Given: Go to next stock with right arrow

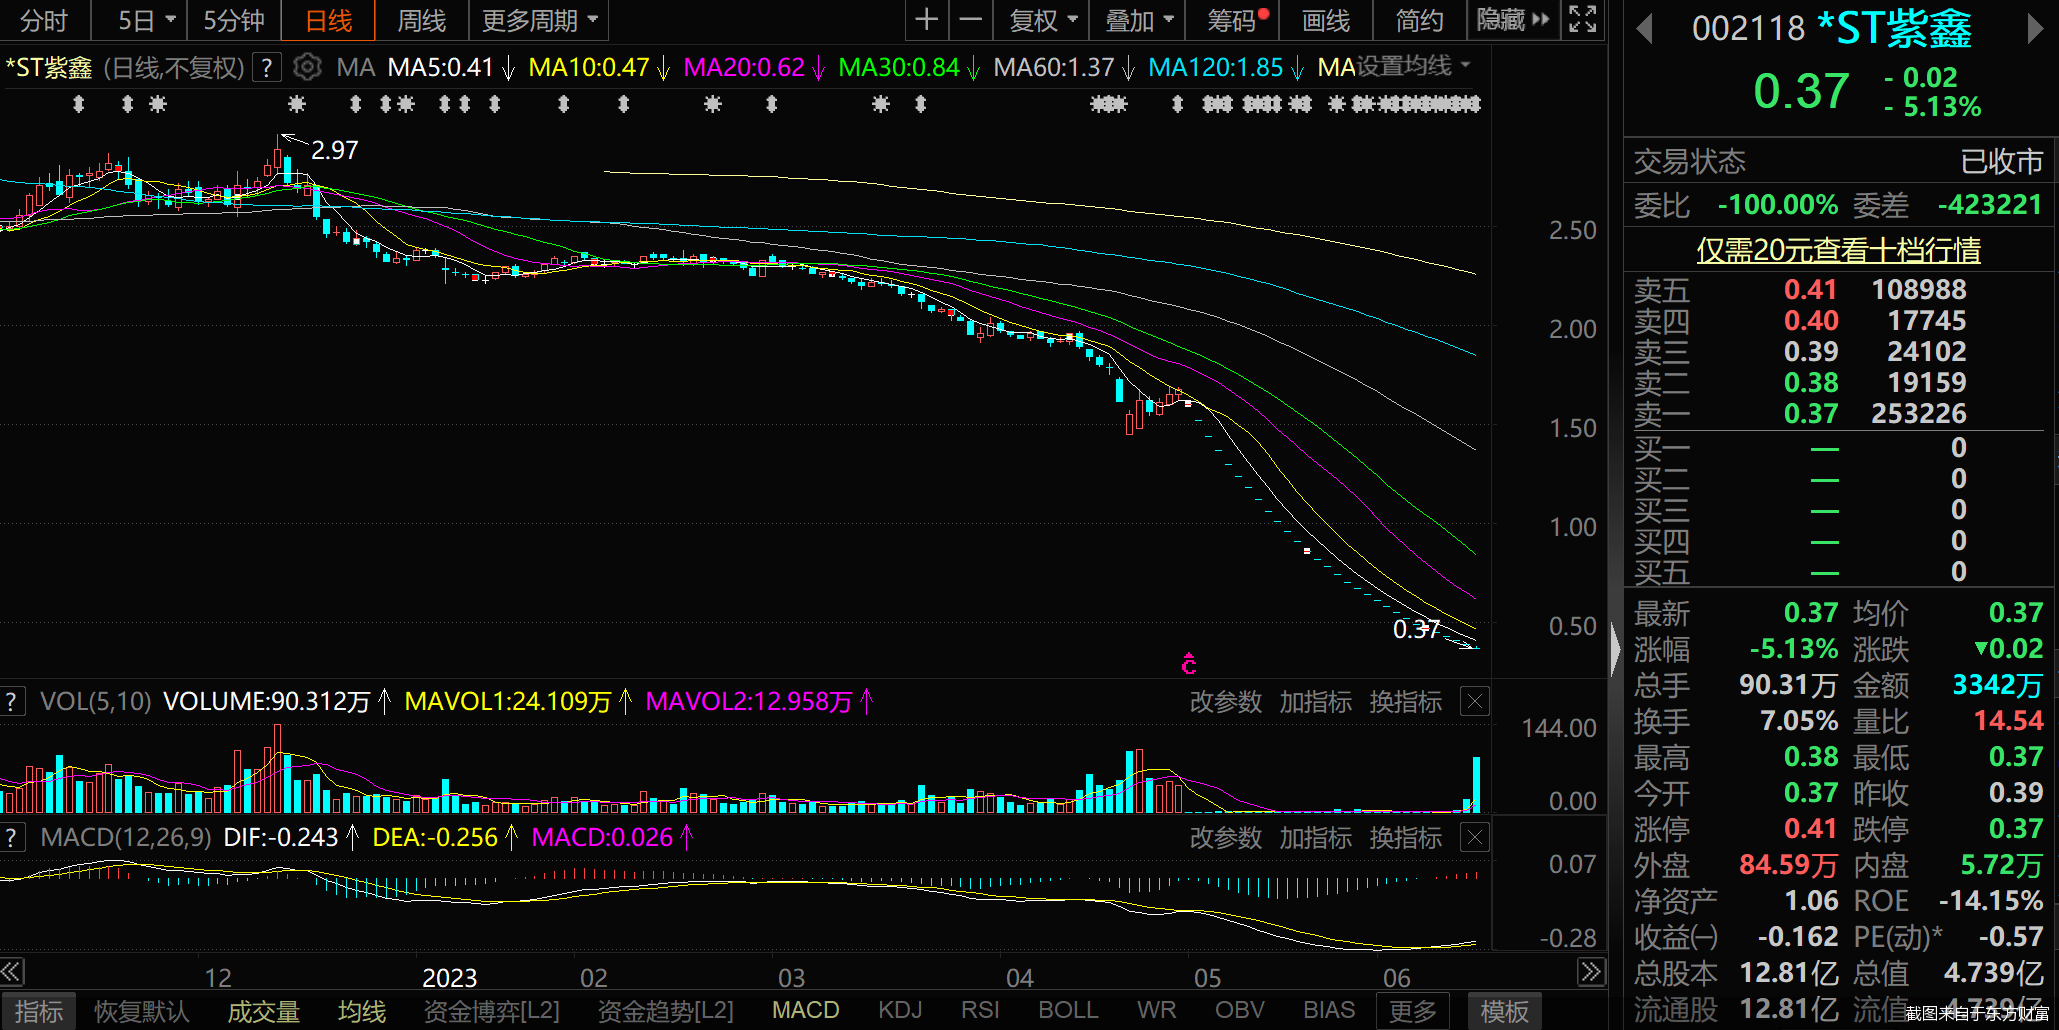Looking at the screenshot, I should 2034,29.
